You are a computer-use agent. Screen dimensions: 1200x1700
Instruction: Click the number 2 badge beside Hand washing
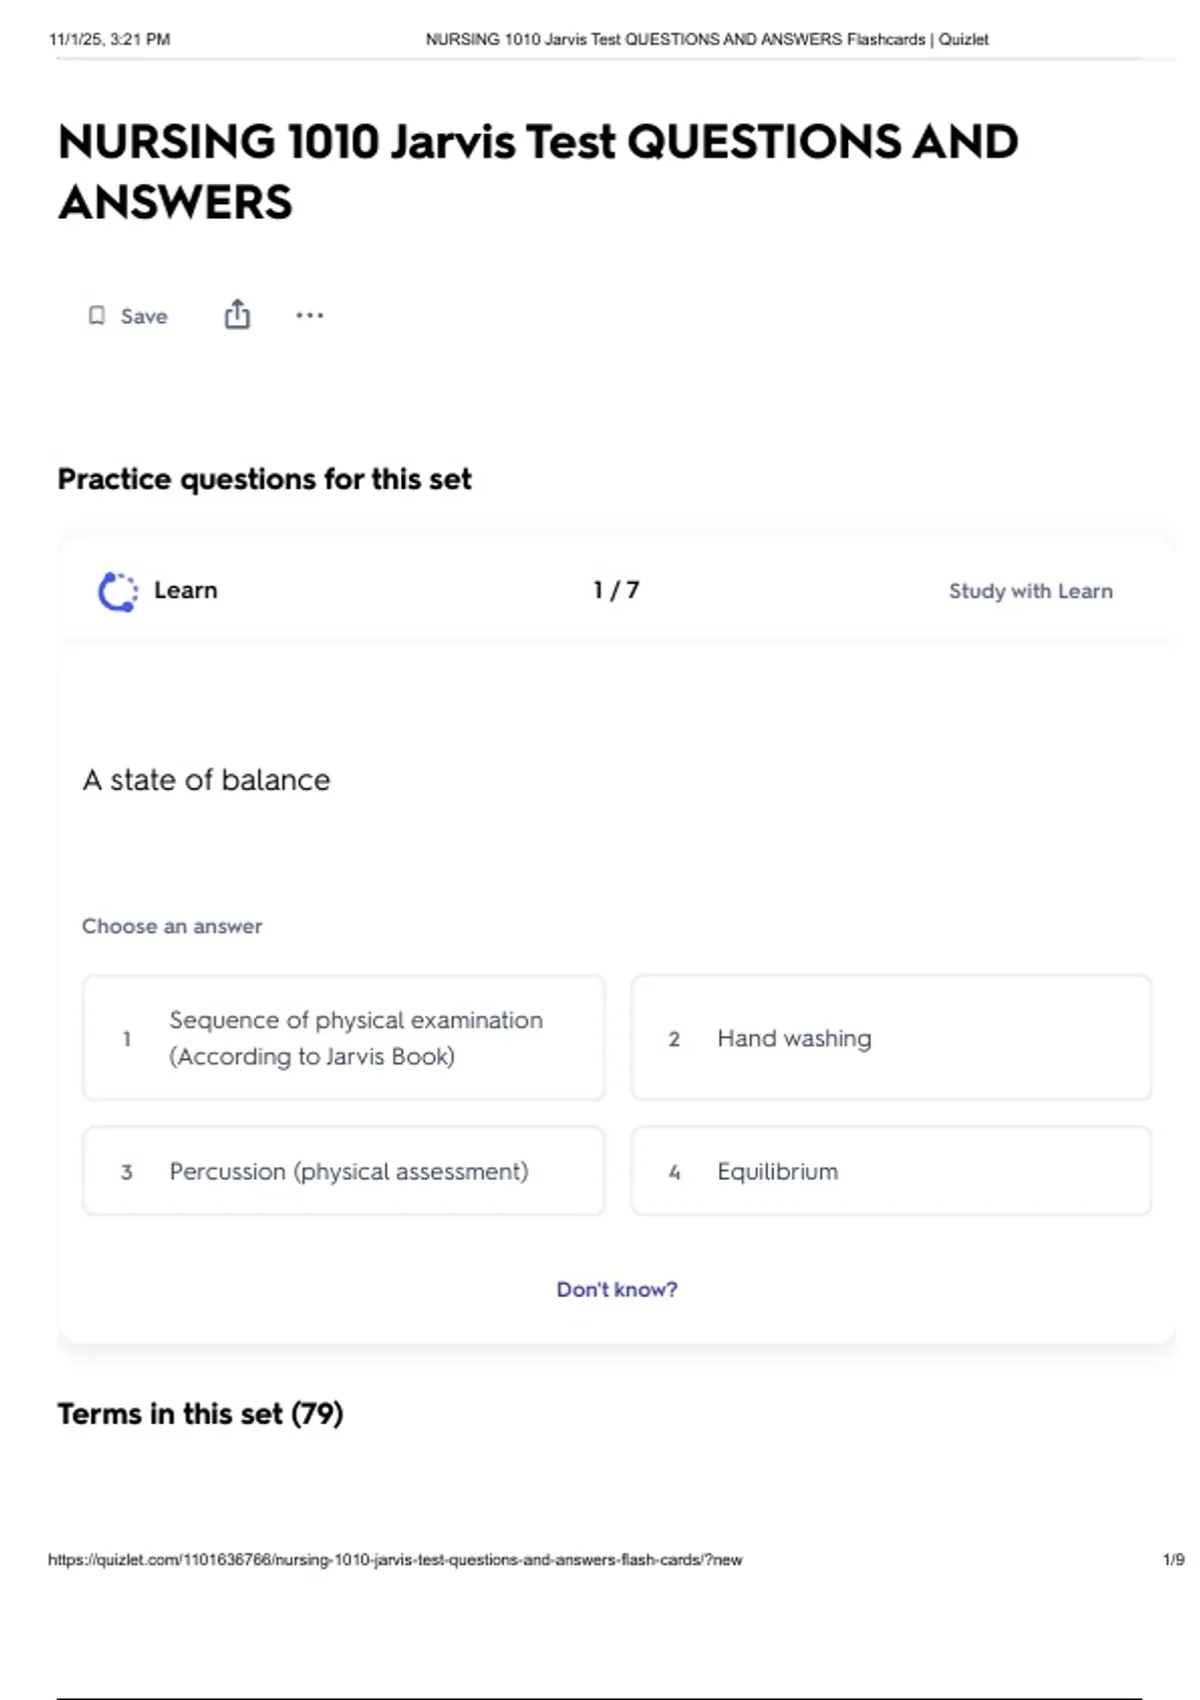674,1039
